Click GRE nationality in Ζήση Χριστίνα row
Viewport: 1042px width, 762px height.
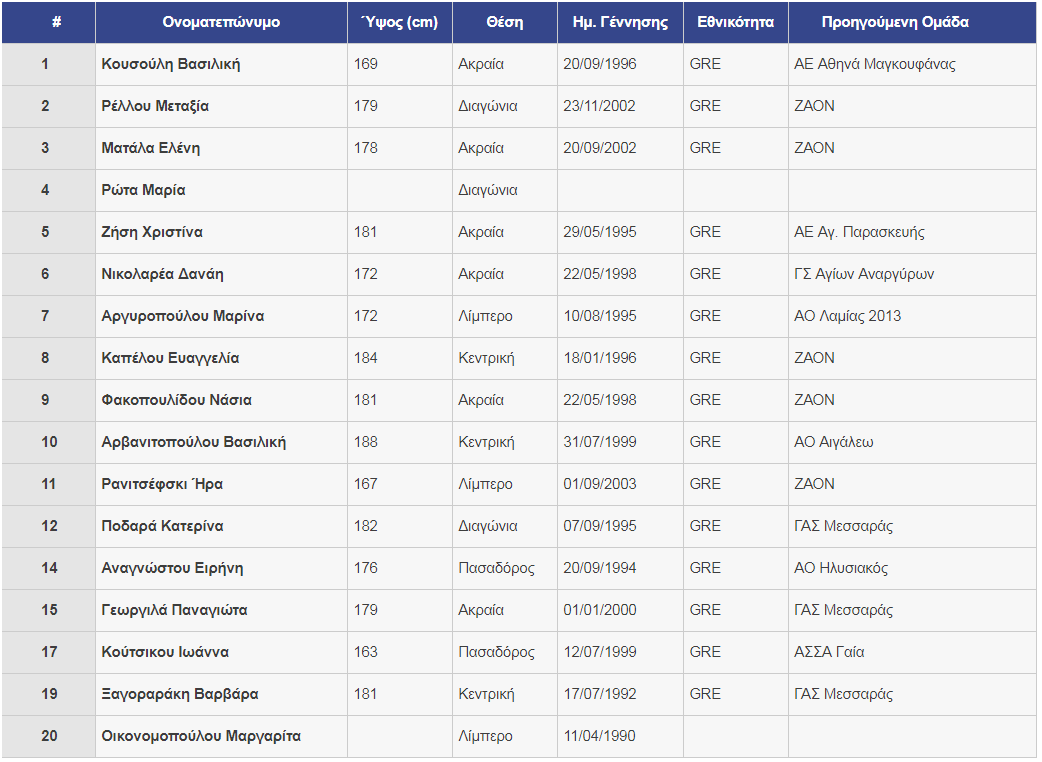pyautogui.click(x=705, y=232)
